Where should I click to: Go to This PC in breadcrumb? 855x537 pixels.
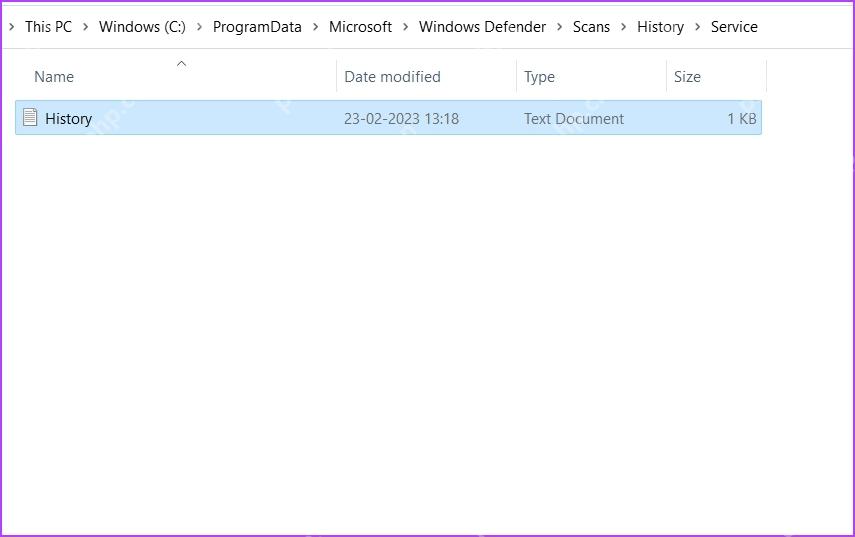pyautogui.click(x=49, y=27)
